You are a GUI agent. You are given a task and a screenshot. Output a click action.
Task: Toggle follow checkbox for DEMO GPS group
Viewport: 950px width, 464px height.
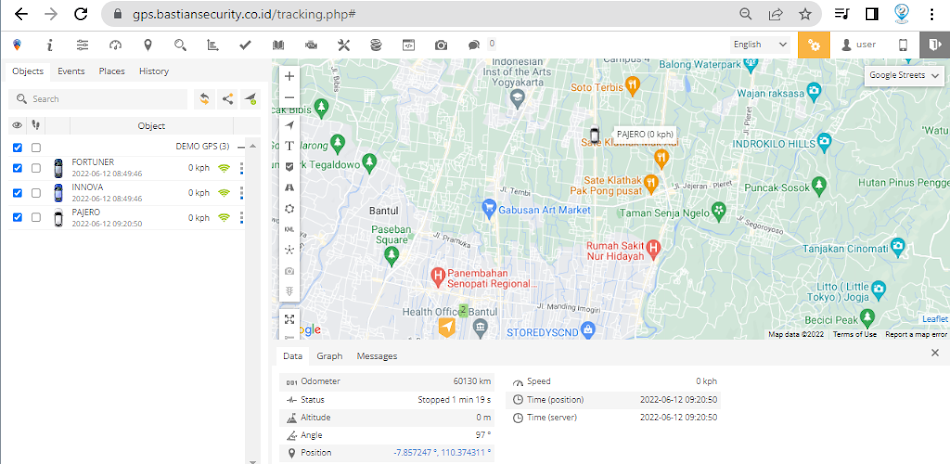pyautogui.click(x=36, y=147)
